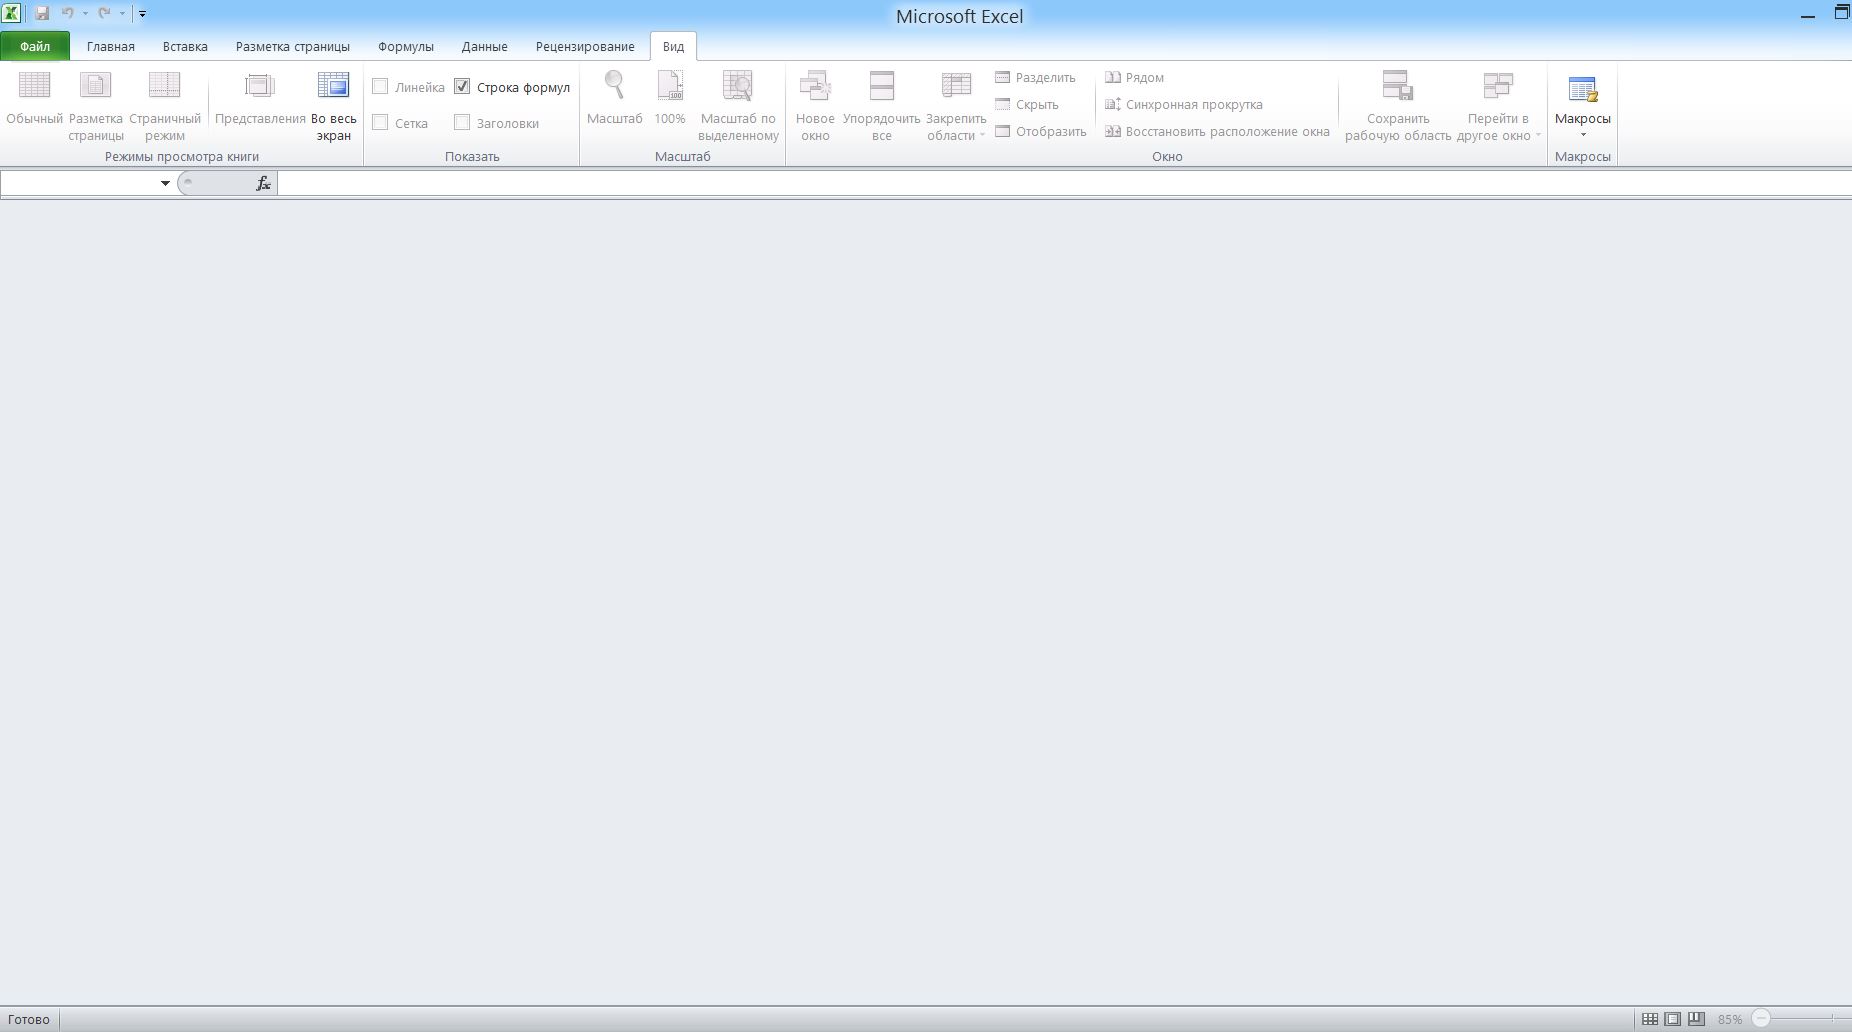Switch to the Данные tab
The image size is (1852, 1032).
click(x=485, y=46)
